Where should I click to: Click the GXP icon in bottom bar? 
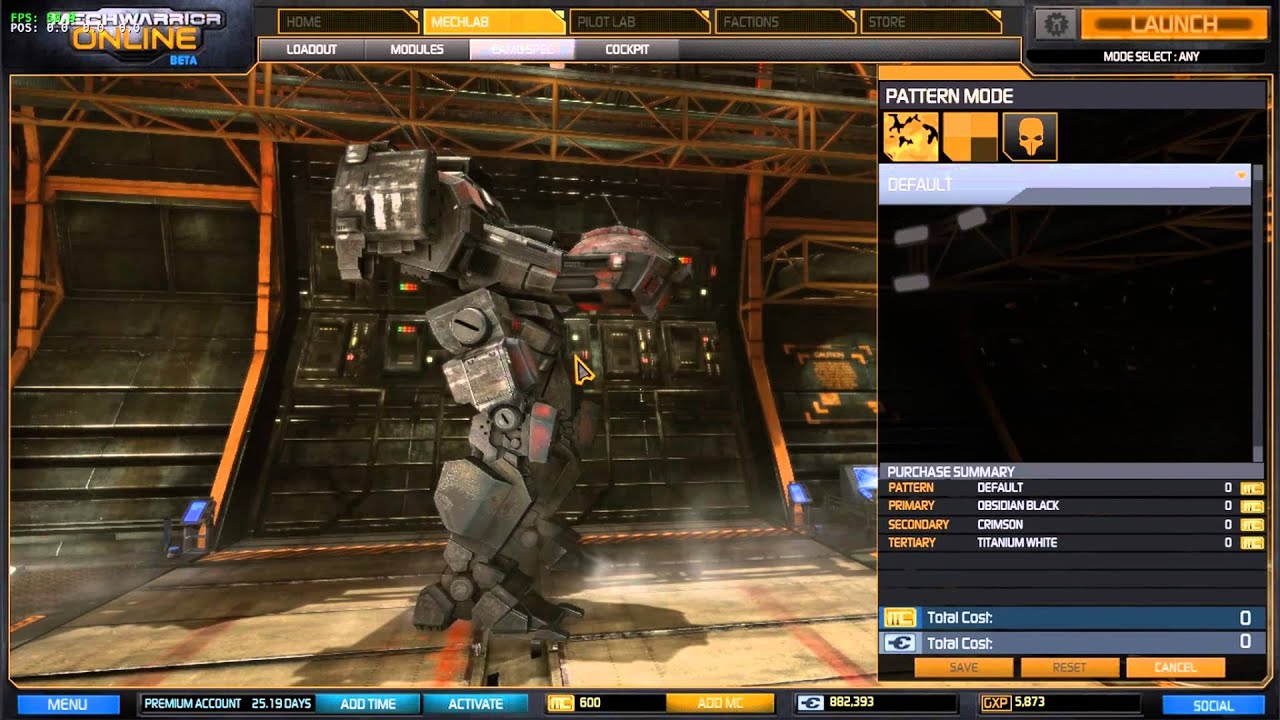pos(997,703)
